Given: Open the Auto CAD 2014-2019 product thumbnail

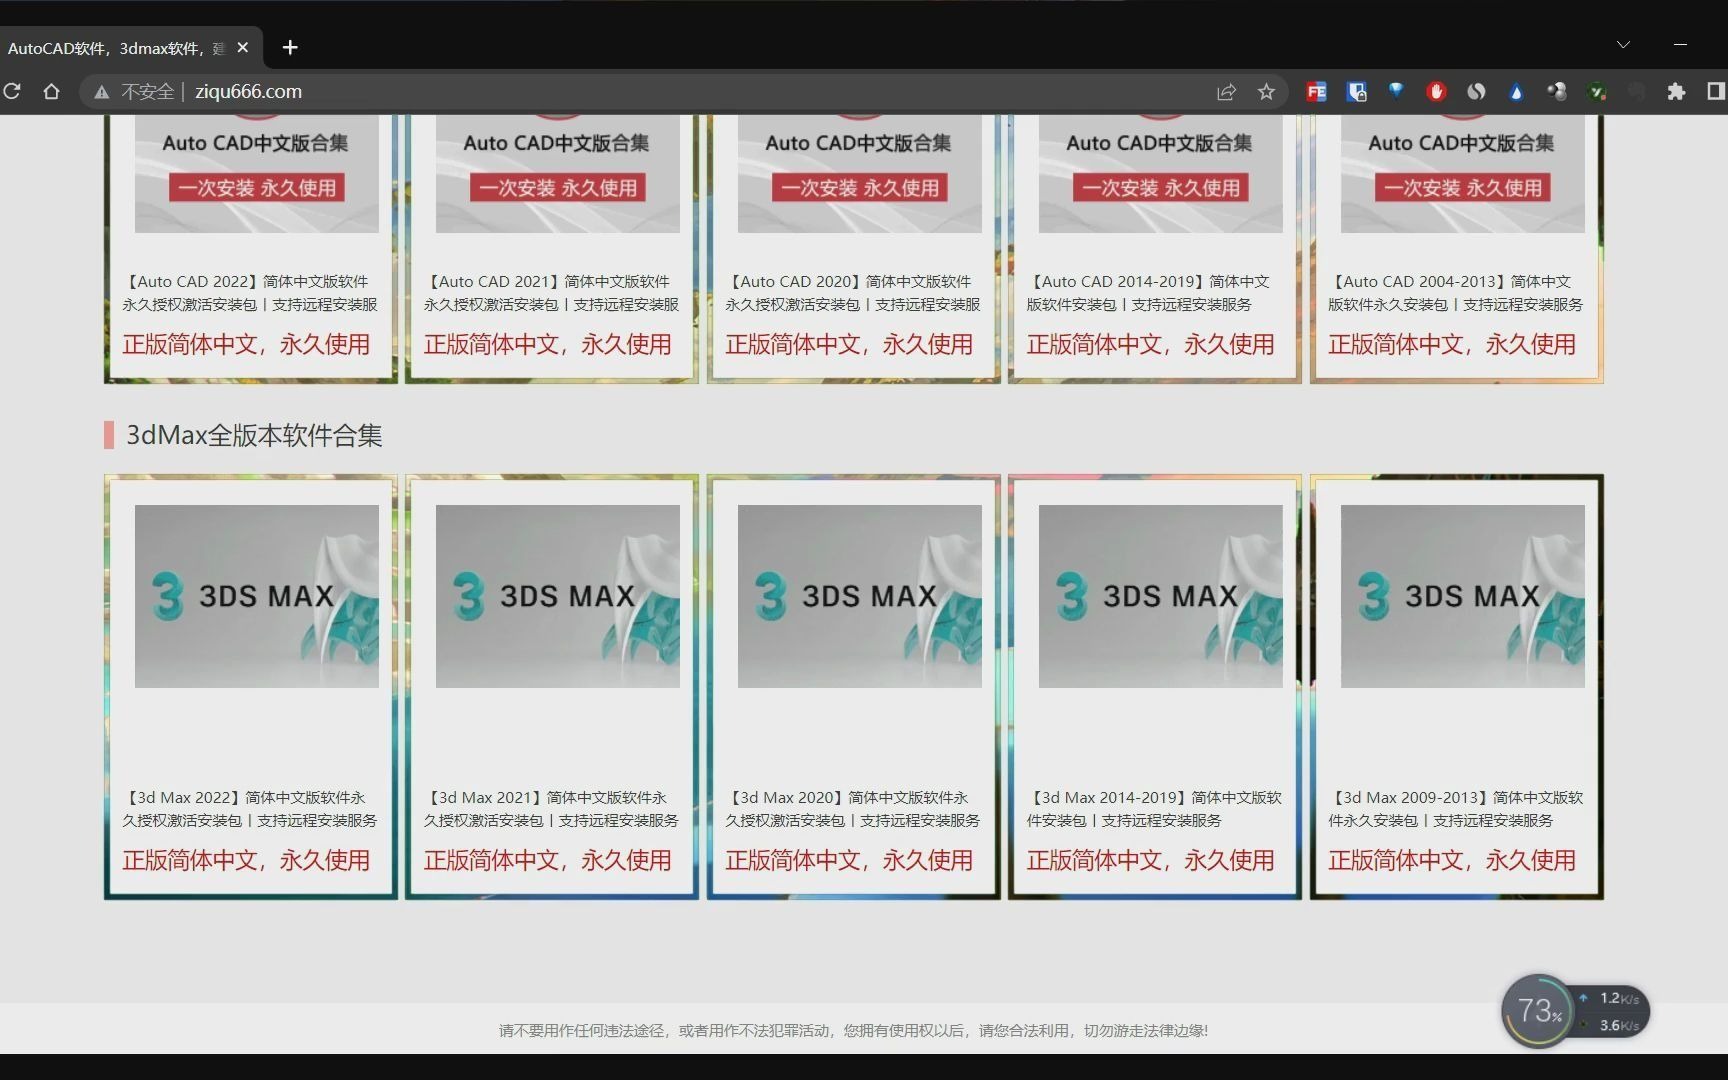Looking at the screenshot, I should pyautogui.click(x=1160, y=173).
